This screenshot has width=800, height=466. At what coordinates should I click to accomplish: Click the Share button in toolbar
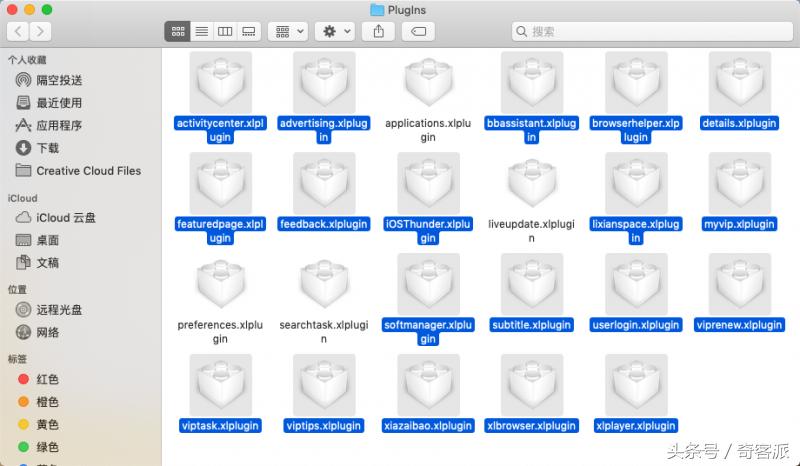point(379,31)
